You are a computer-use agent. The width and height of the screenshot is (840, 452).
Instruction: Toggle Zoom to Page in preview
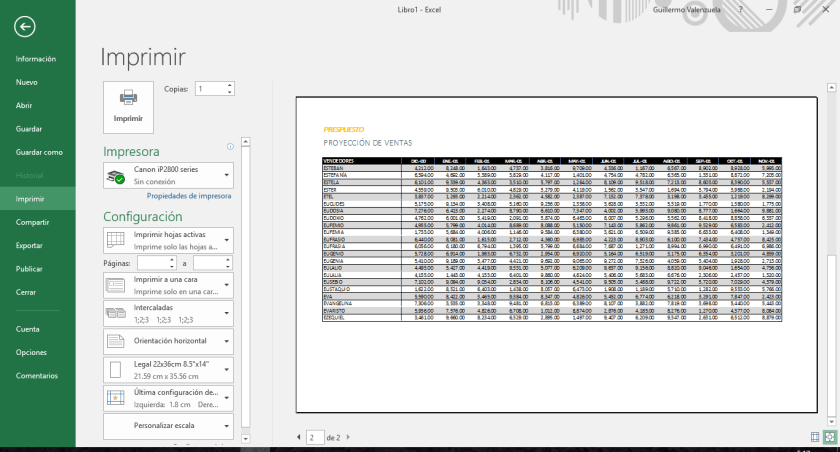coord(829,437)
